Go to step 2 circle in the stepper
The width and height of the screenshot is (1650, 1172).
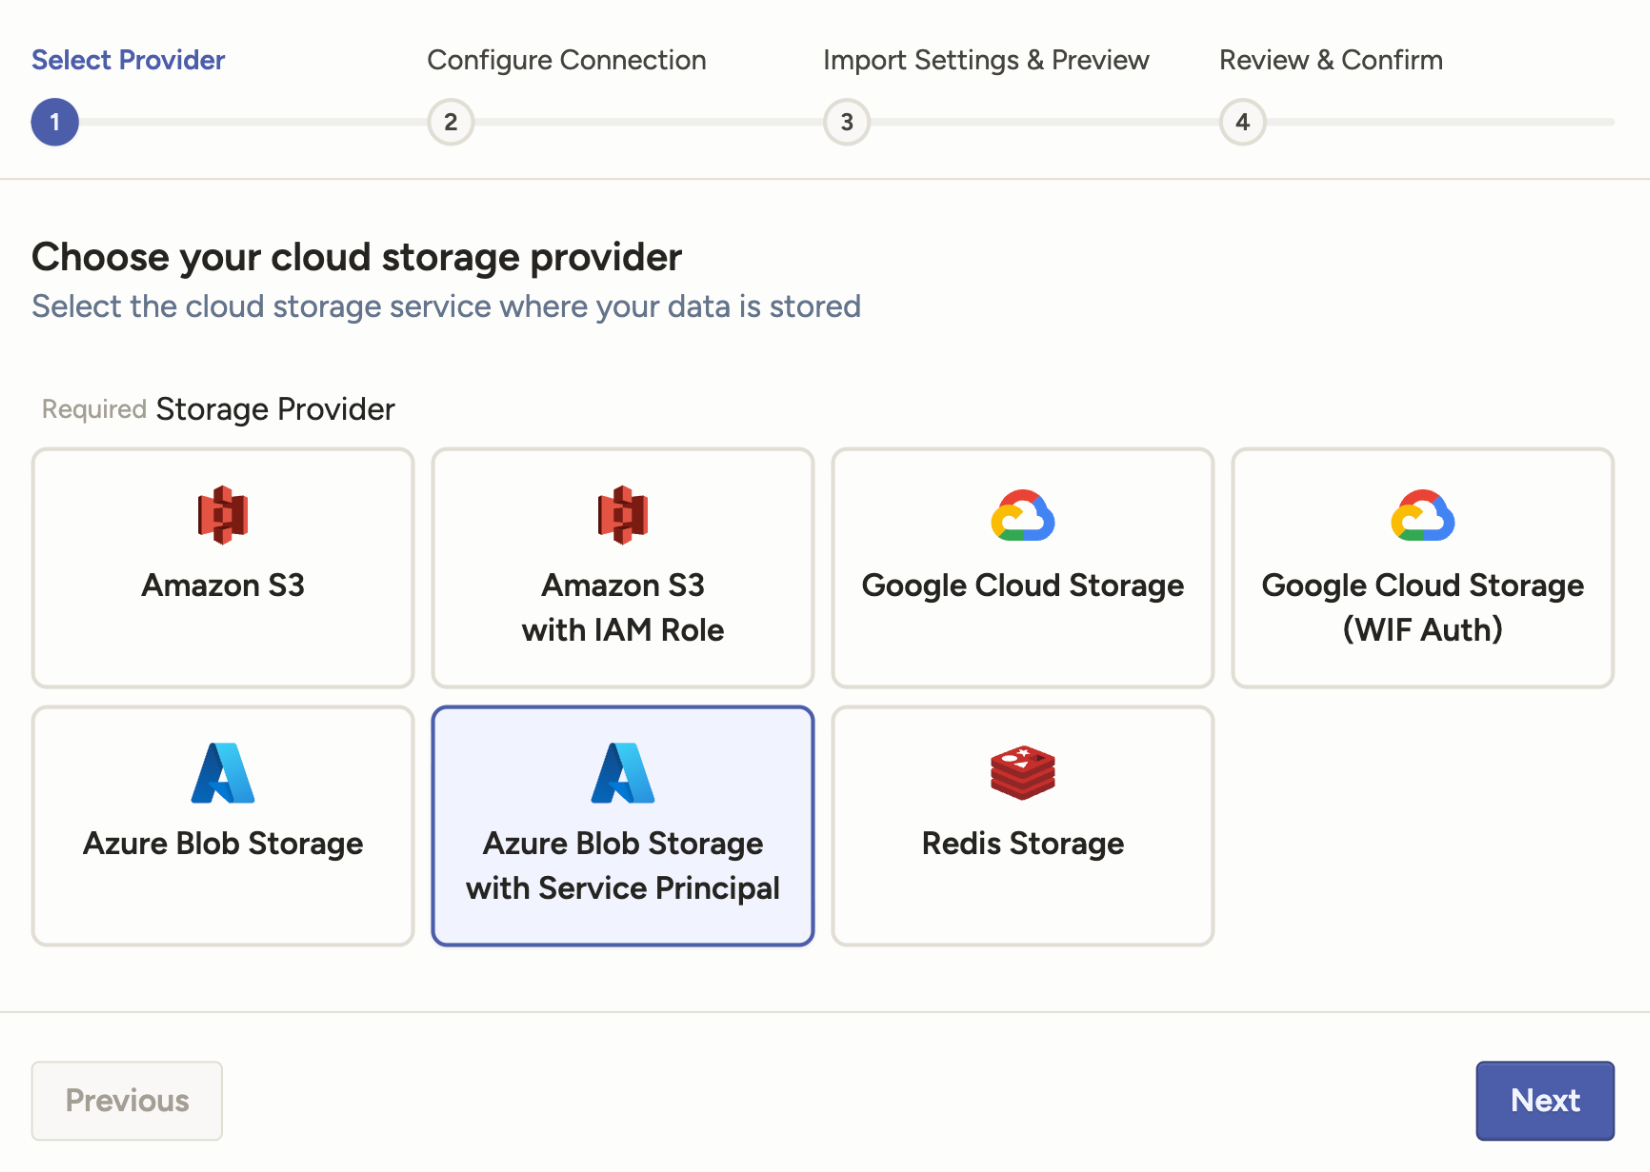(451, 122)
